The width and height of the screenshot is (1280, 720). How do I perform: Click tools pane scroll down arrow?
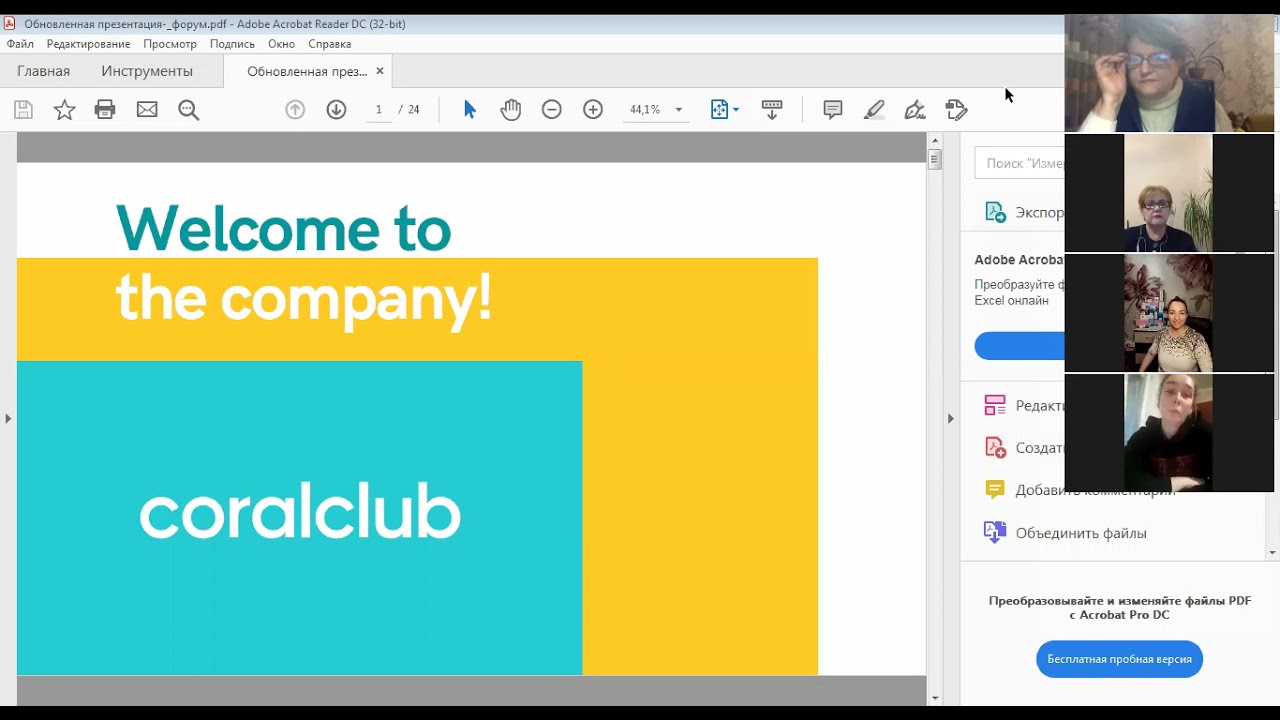pos(1272,552)
